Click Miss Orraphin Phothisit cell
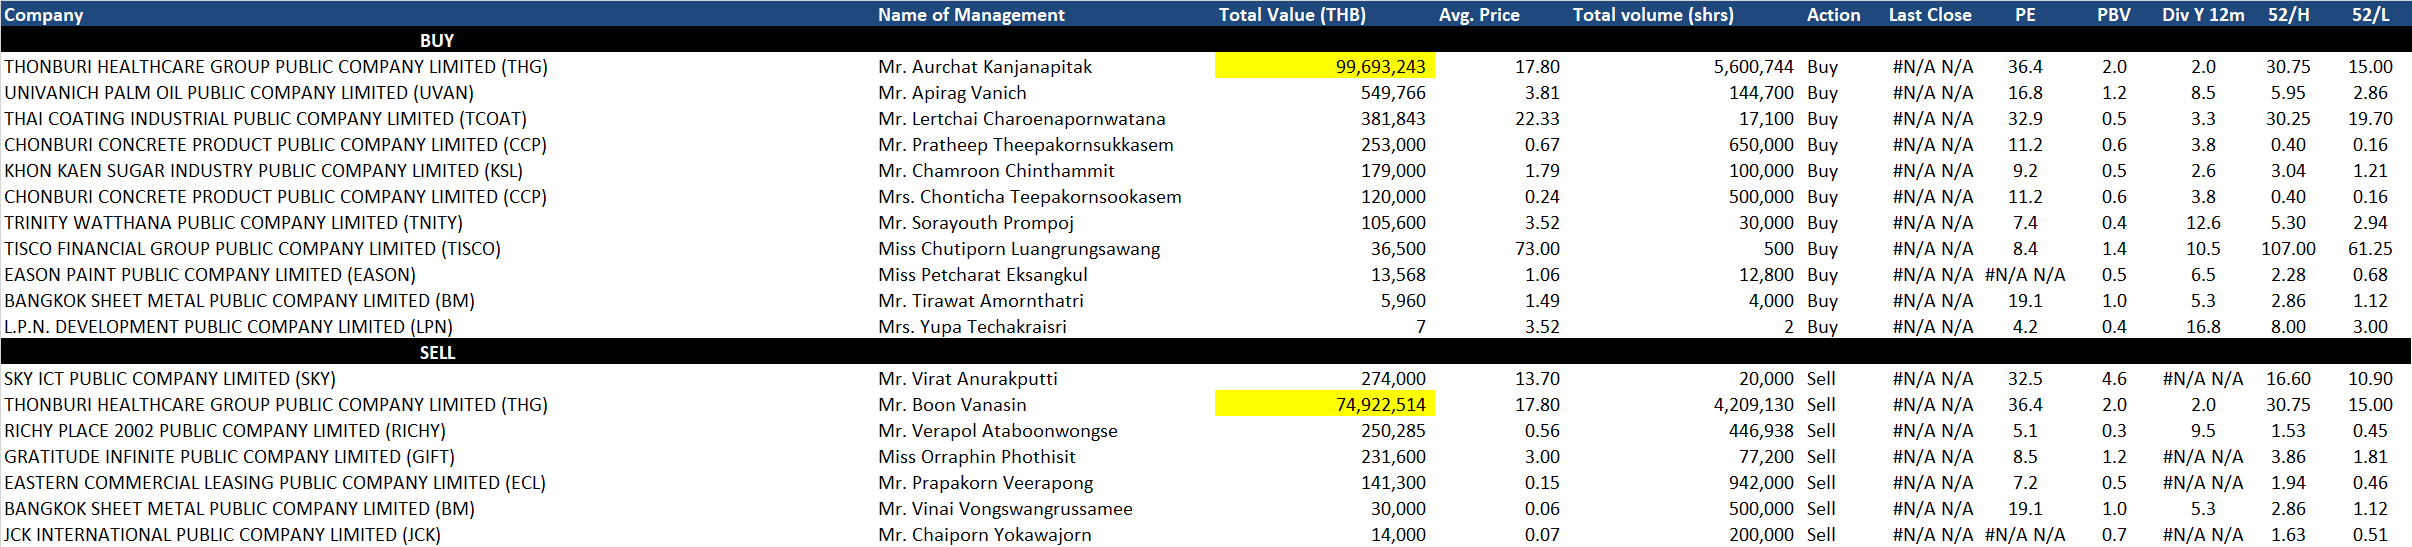The image size is (2412, 547). [977, 457]
